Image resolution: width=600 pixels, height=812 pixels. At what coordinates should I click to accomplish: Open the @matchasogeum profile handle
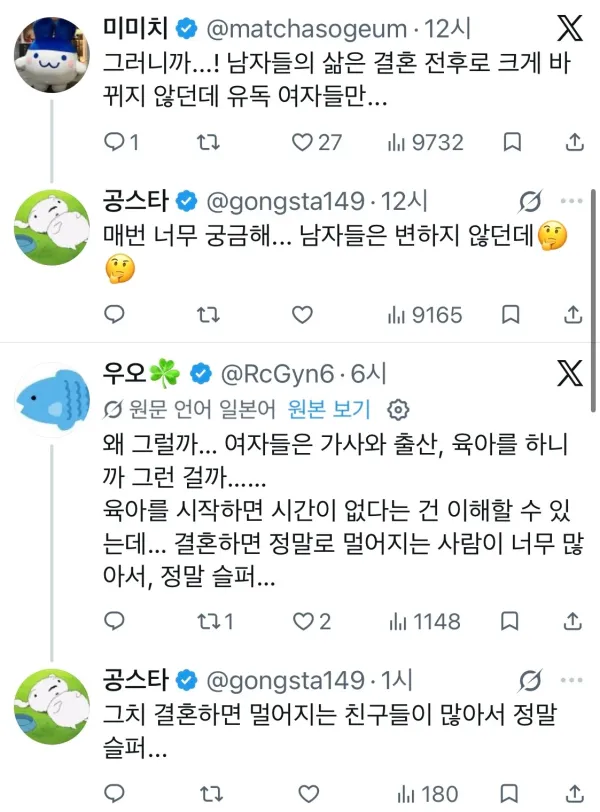306,29
